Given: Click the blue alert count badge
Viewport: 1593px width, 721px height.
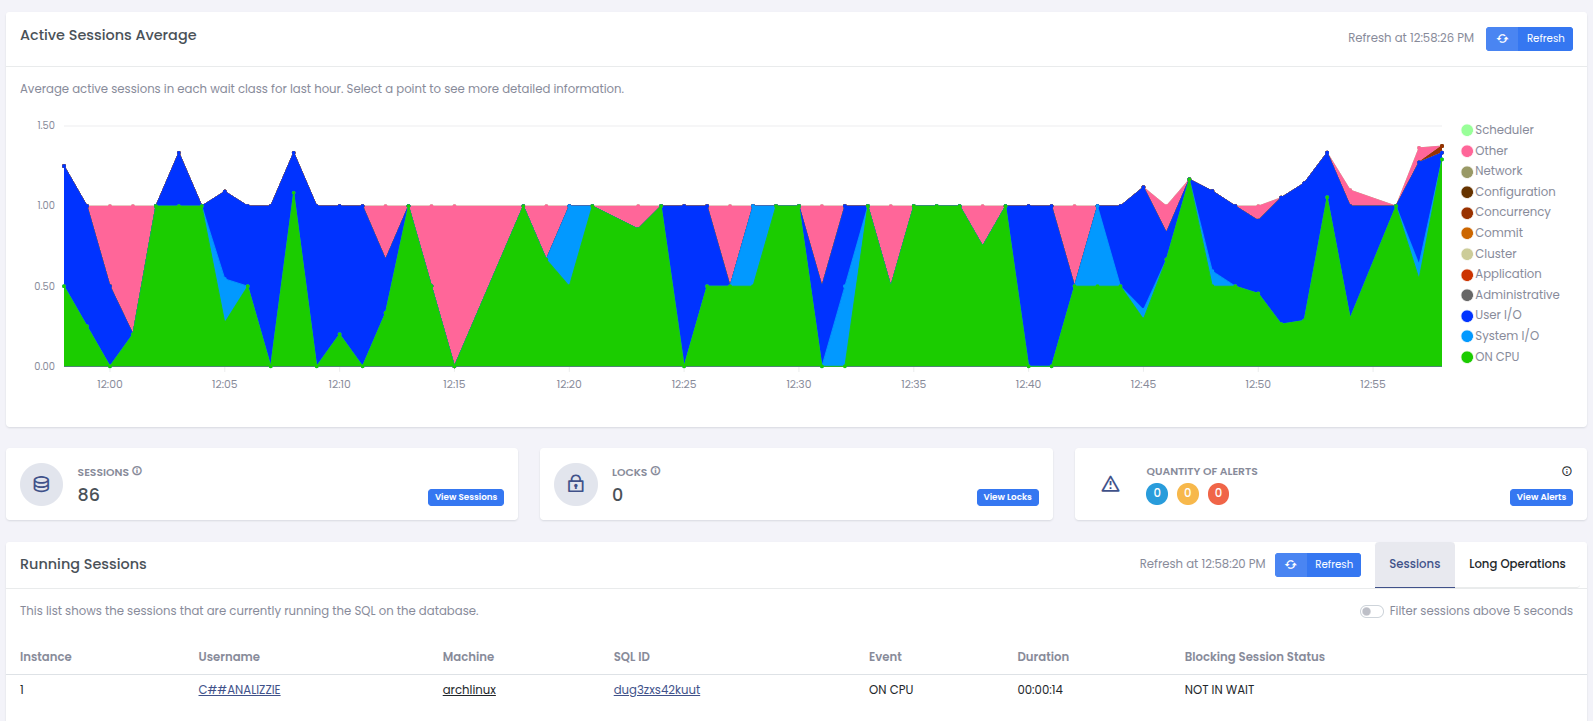Looking at the screenshot, I should coord(1157,494).
